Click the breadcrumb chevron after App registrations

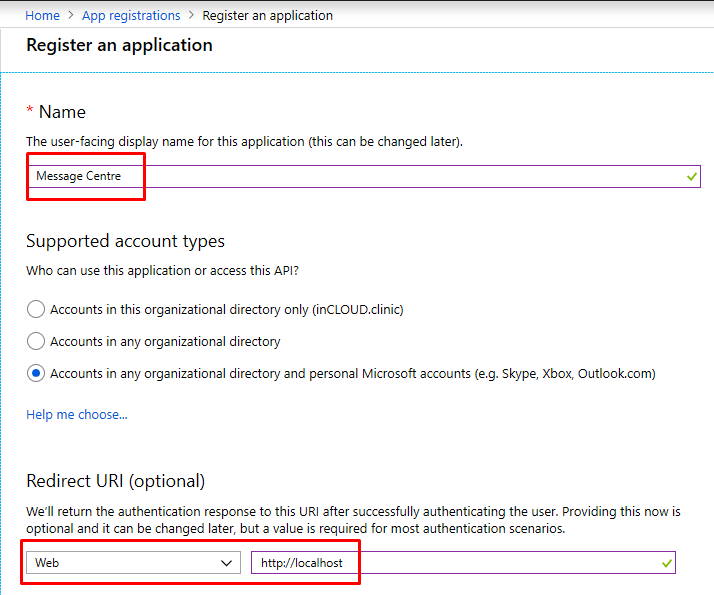(x=191, y=15)
